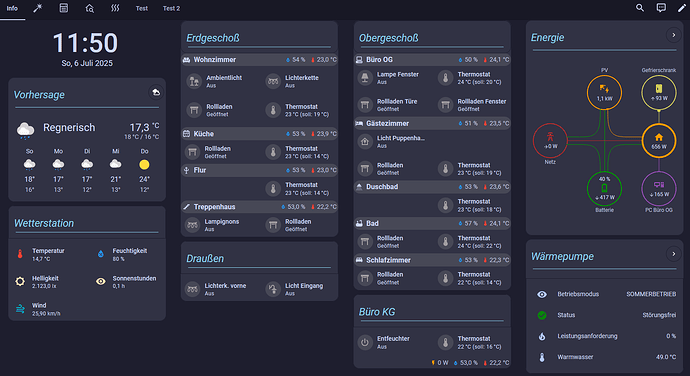Screen dimensions: 690x376
Task: Open Rollladen Türe in Büro OG
Action: click(x=393, y=105)
